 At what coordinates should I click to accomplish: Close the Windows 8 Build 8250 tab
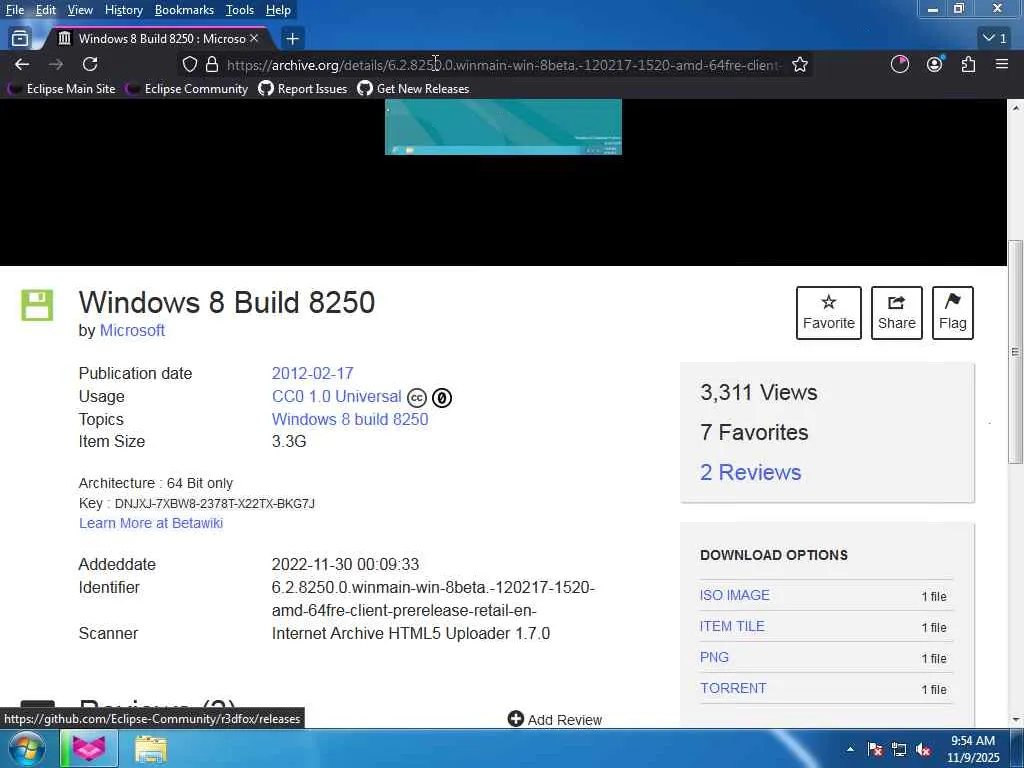254,39
